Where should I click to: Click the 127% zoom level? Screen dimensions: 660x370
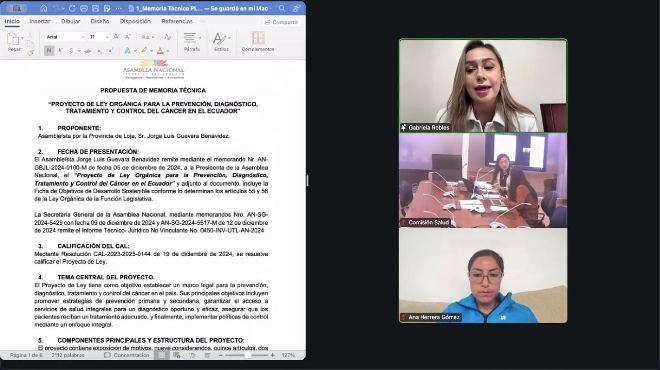[288, 355]
